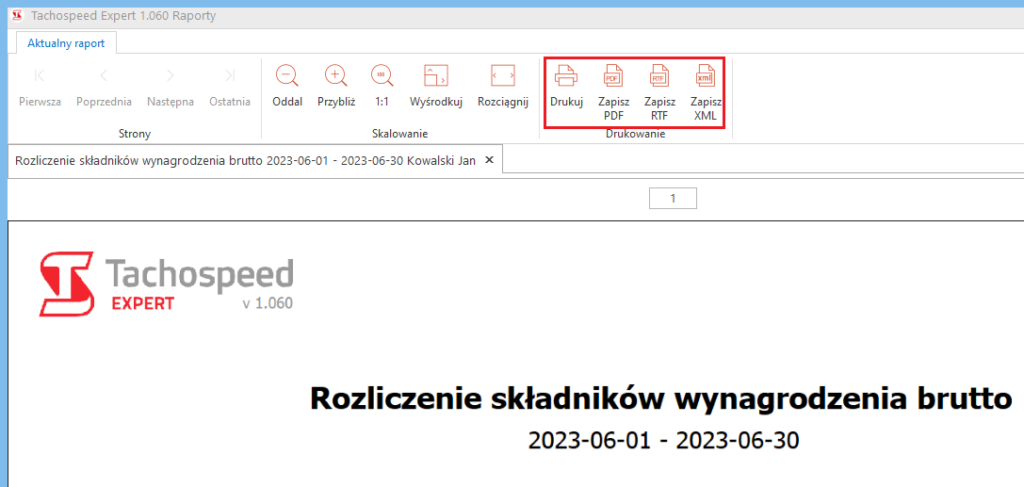Jump to the last page (Ostatnia)
The image size is (1024, 487).
(x=230, y=87)
